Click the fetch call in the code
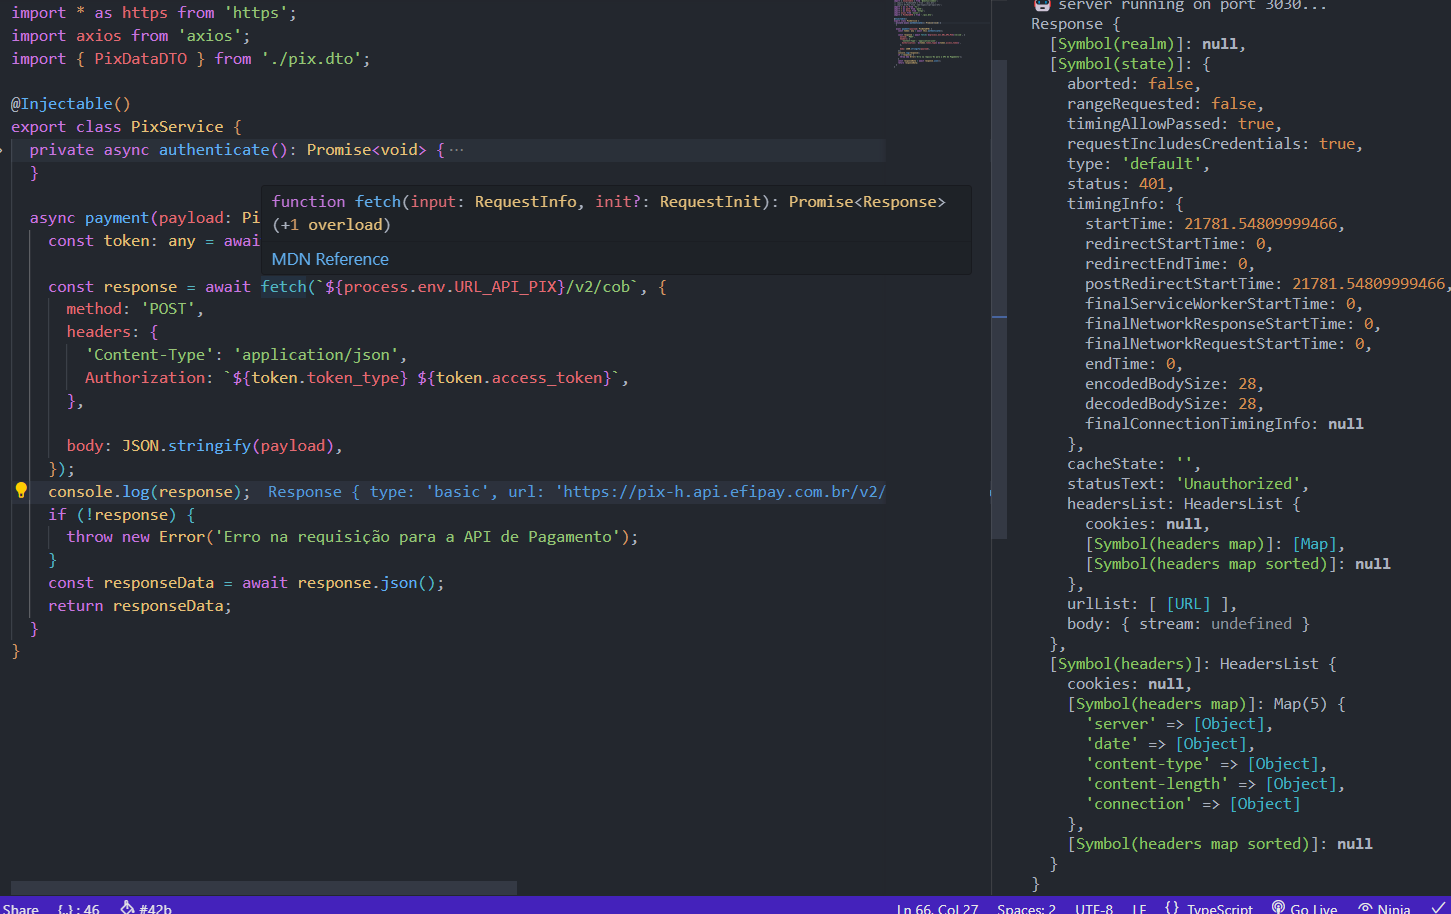 click(x=284, y=287)
